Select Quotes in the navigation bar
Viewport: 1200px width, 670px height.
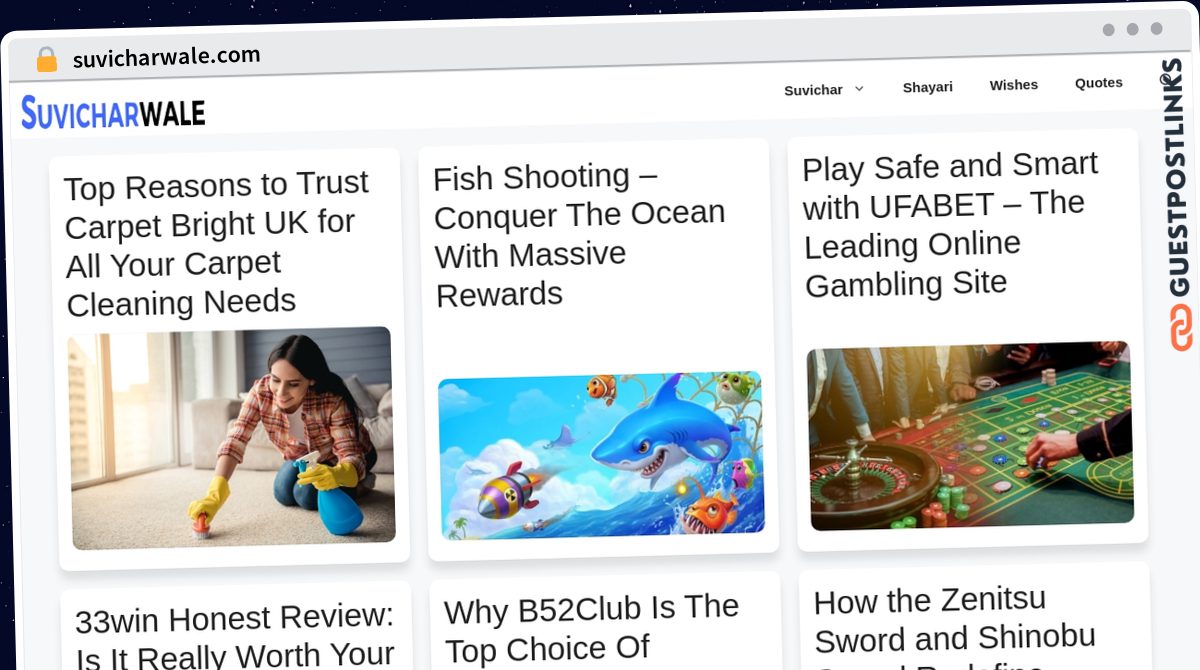pos(1098,83)
